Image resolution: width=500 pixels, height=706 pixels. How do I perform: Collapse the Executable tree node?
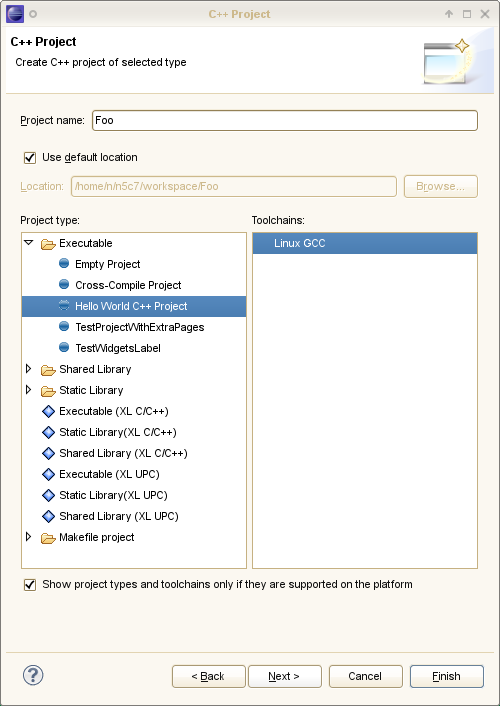click(x=29, y=243)
